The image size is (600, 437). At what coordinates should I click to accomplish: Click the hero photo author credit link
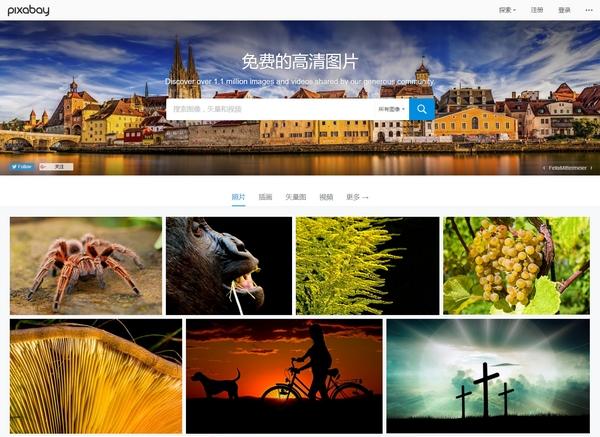pos(567,168)
